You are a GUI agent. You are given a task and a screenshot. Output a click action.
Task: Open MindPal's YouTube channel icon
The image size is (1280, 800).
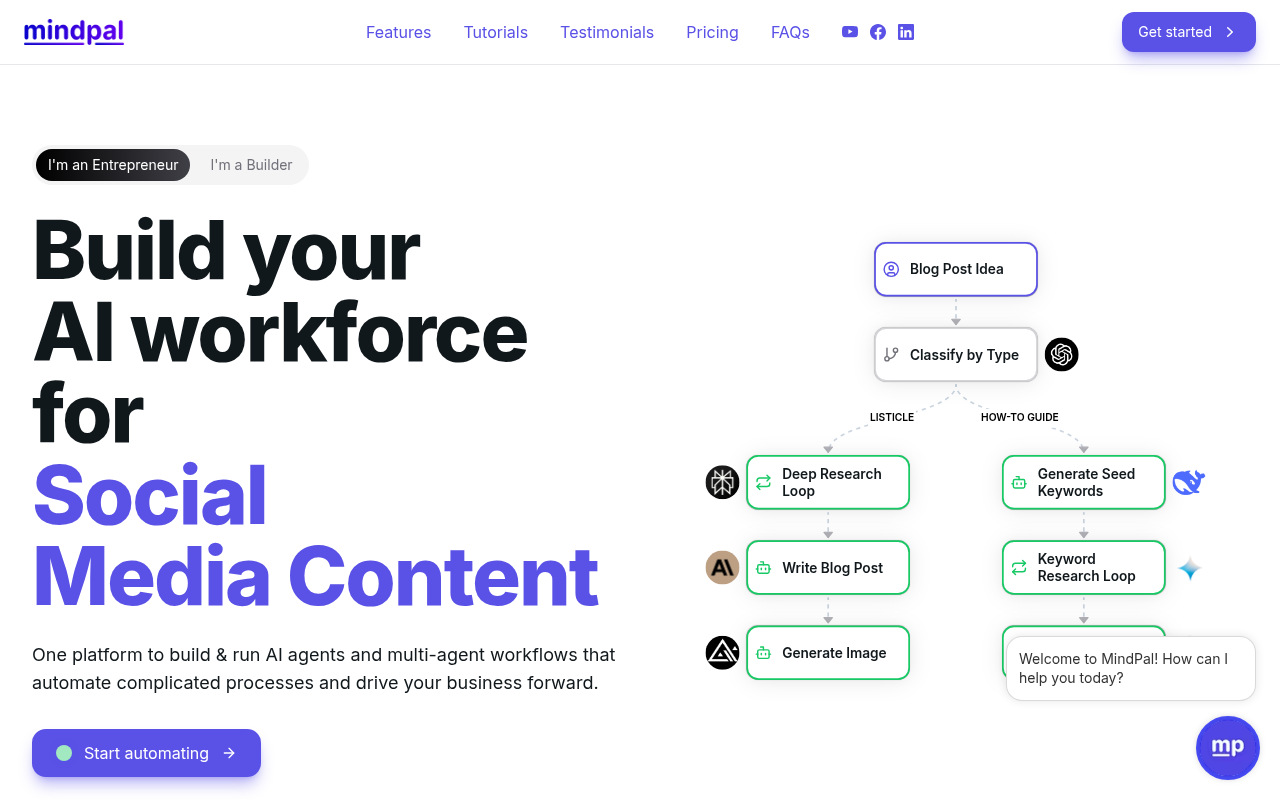pyautogui.click(x=849, y=31)
